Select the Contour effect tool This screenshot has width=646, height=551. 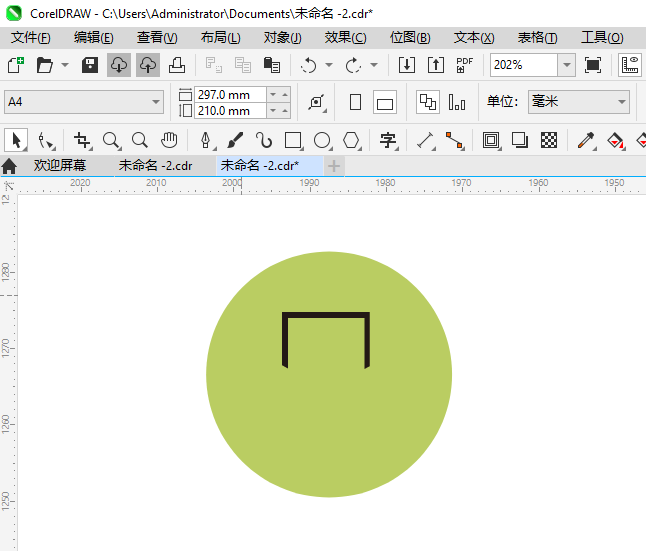[x=491, y=141]
